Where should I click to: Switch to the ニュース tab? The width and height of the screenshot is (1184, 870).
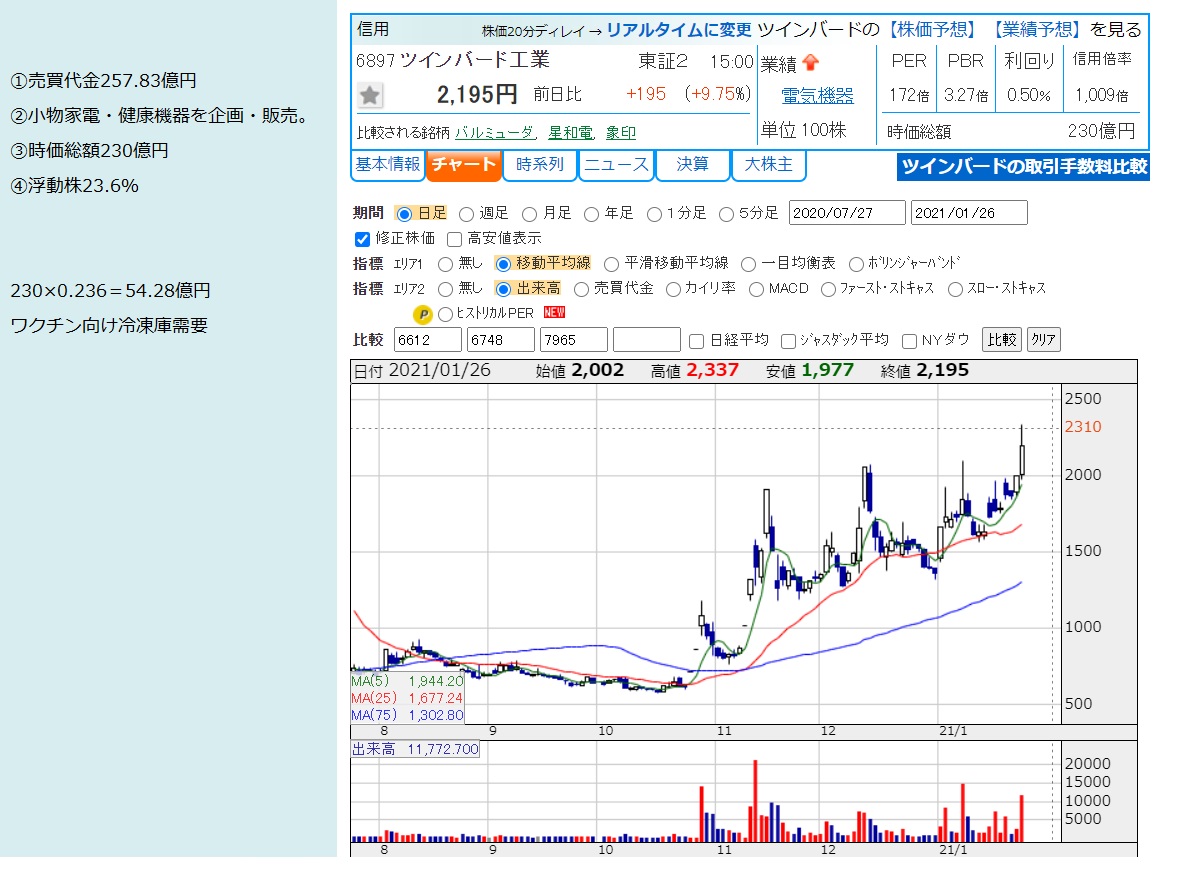616,165
